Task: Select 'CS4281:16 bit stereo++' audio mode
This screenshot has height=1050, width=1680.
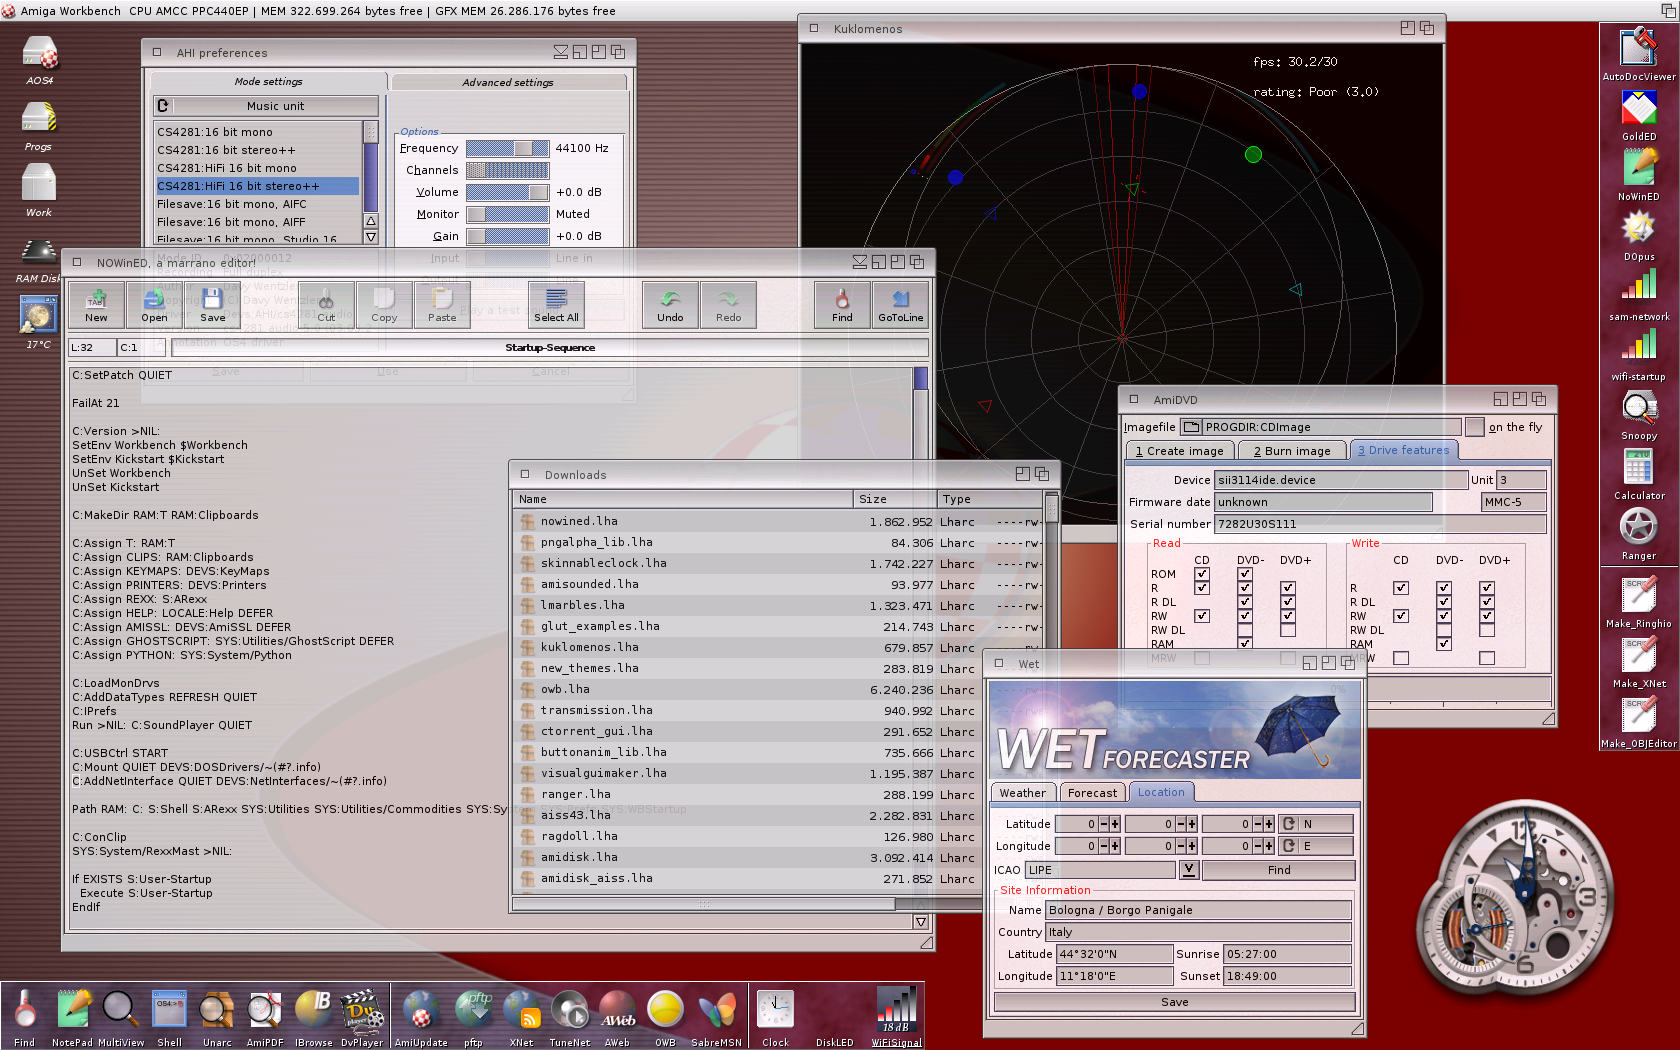Action: 257,150
